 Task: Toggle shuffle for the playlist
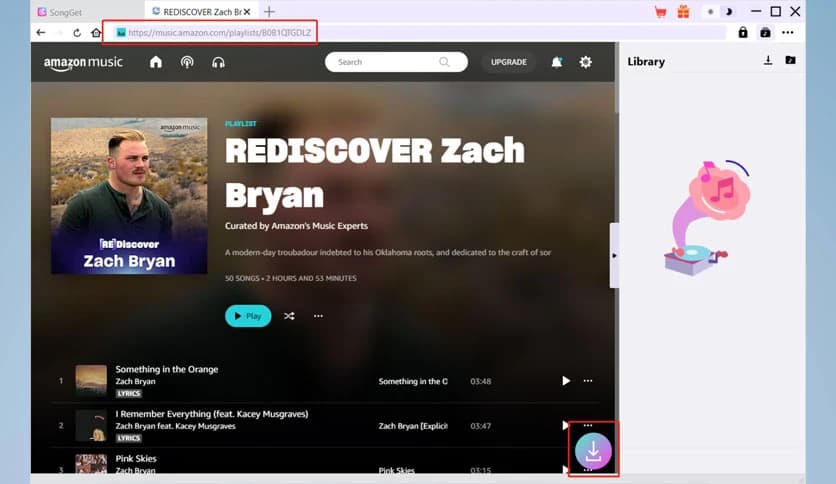tap(289, 316)
